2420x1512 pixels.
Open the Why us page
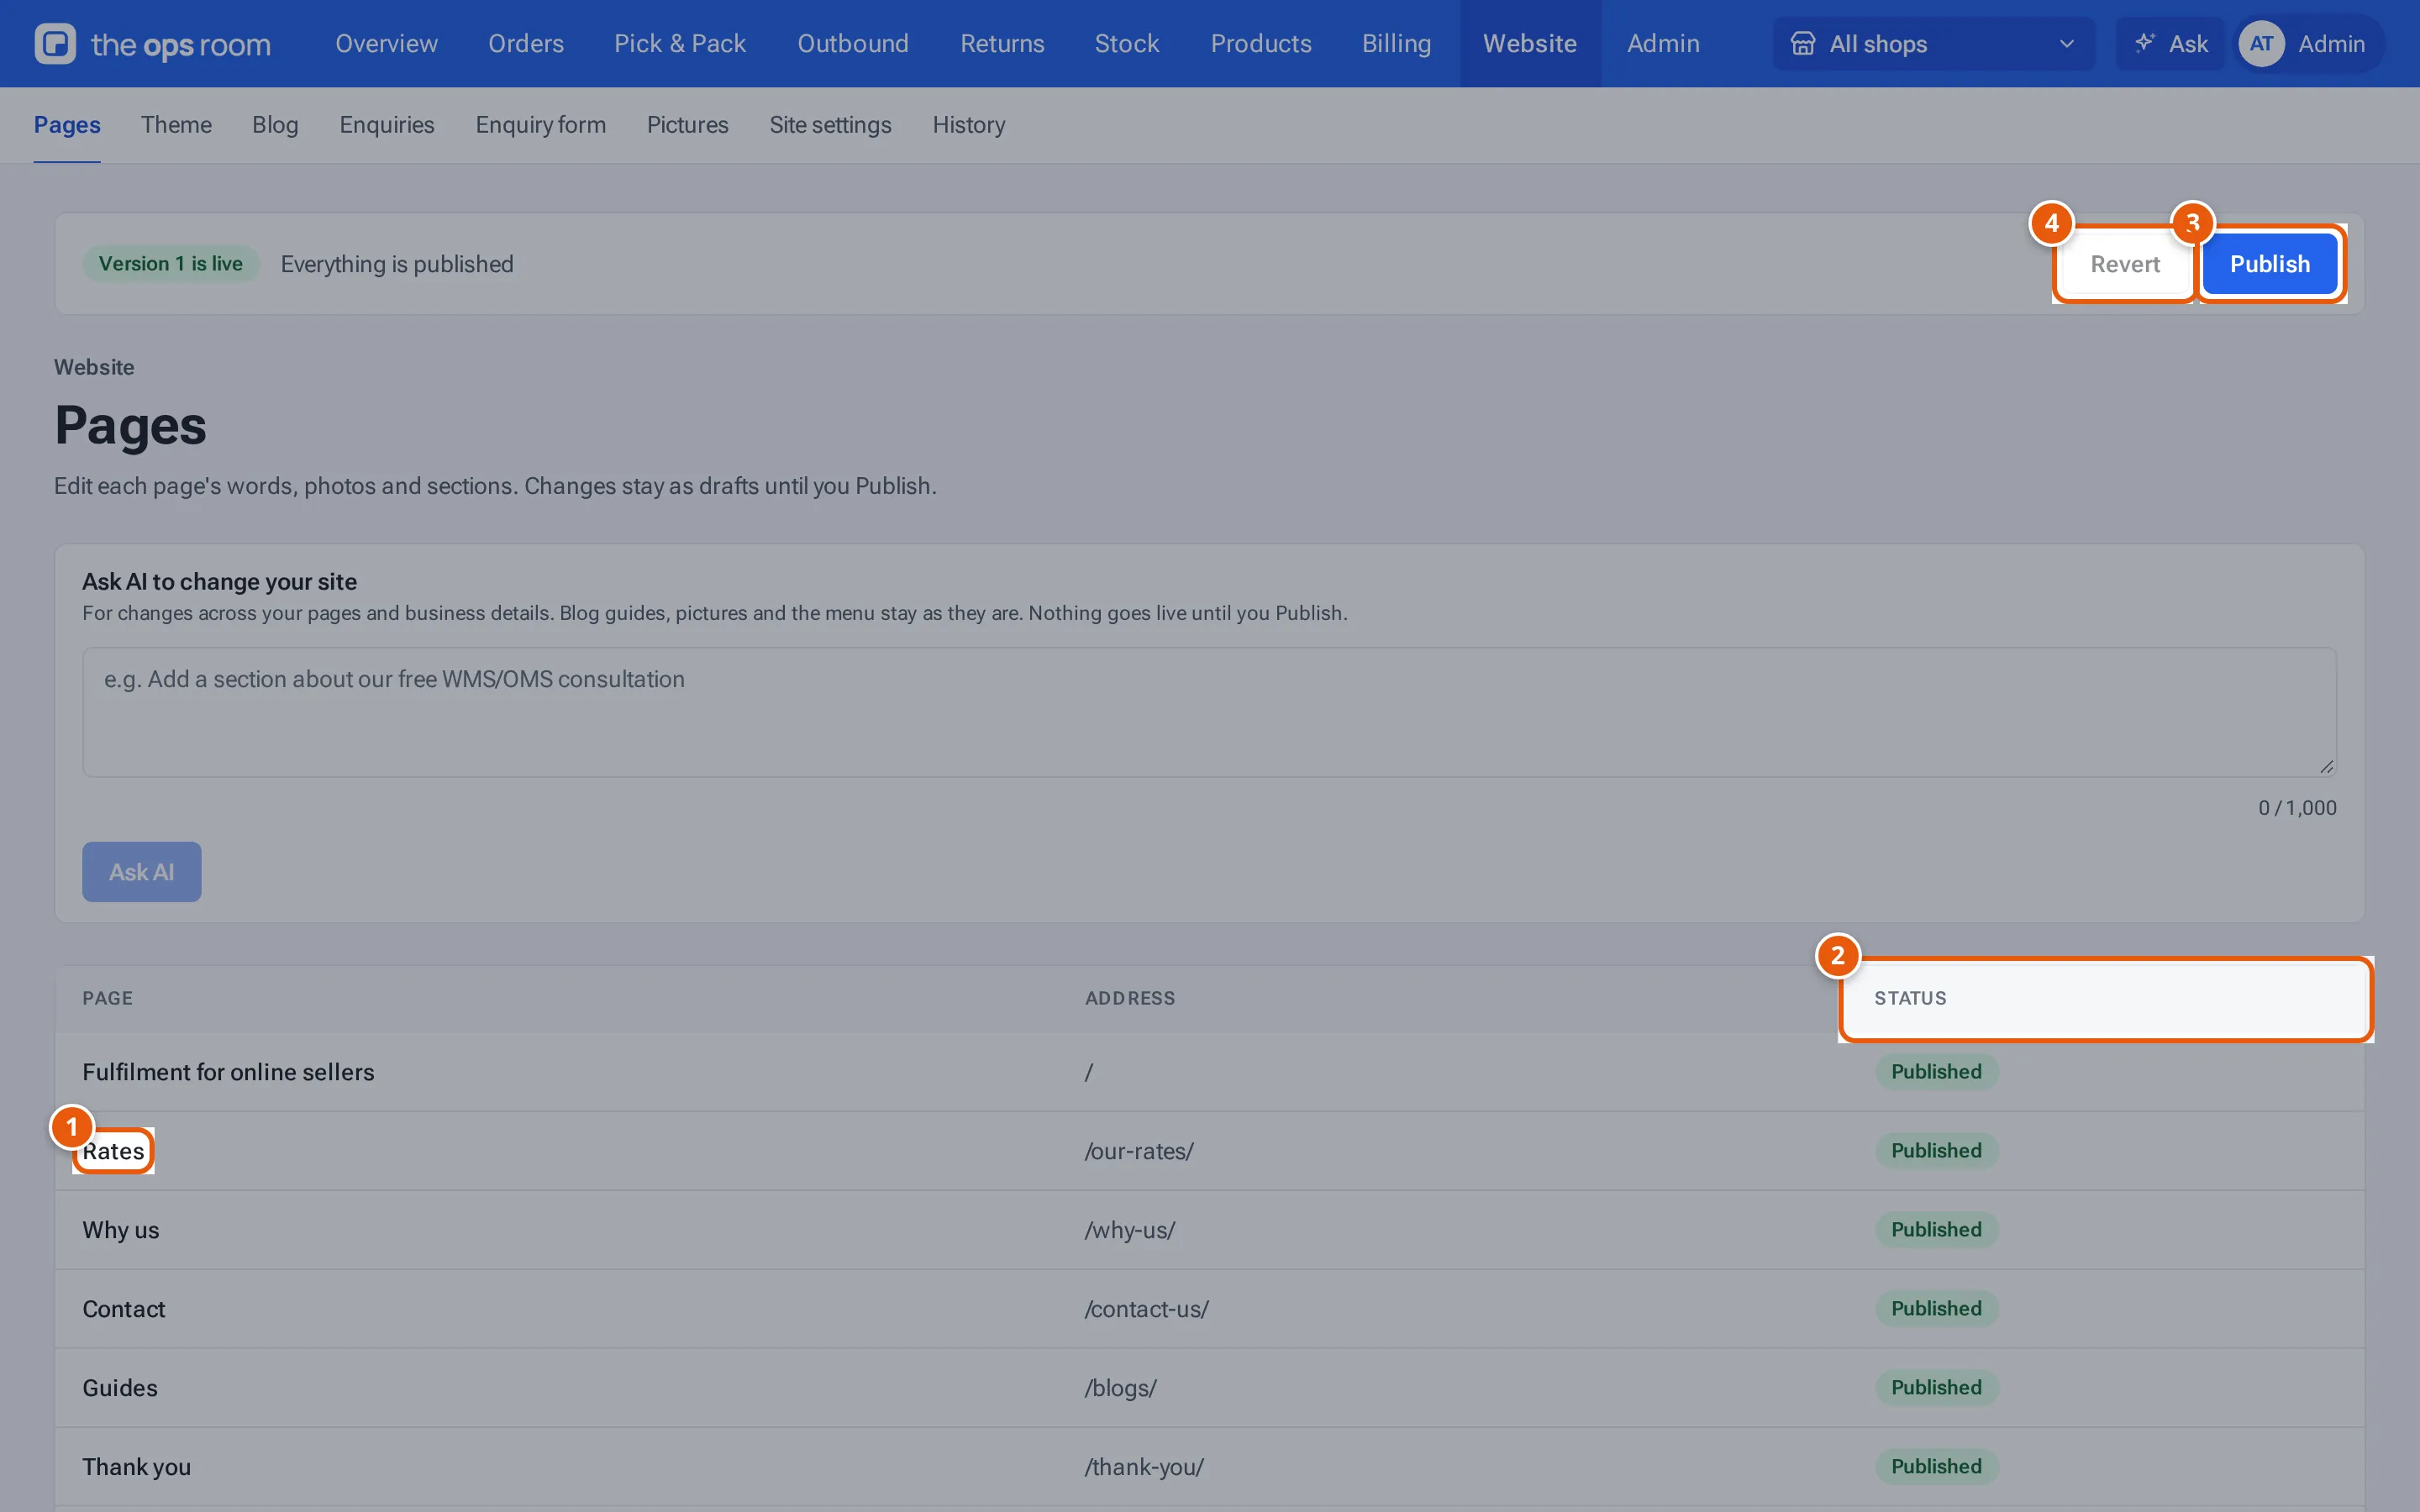(x=121, y=1230)
